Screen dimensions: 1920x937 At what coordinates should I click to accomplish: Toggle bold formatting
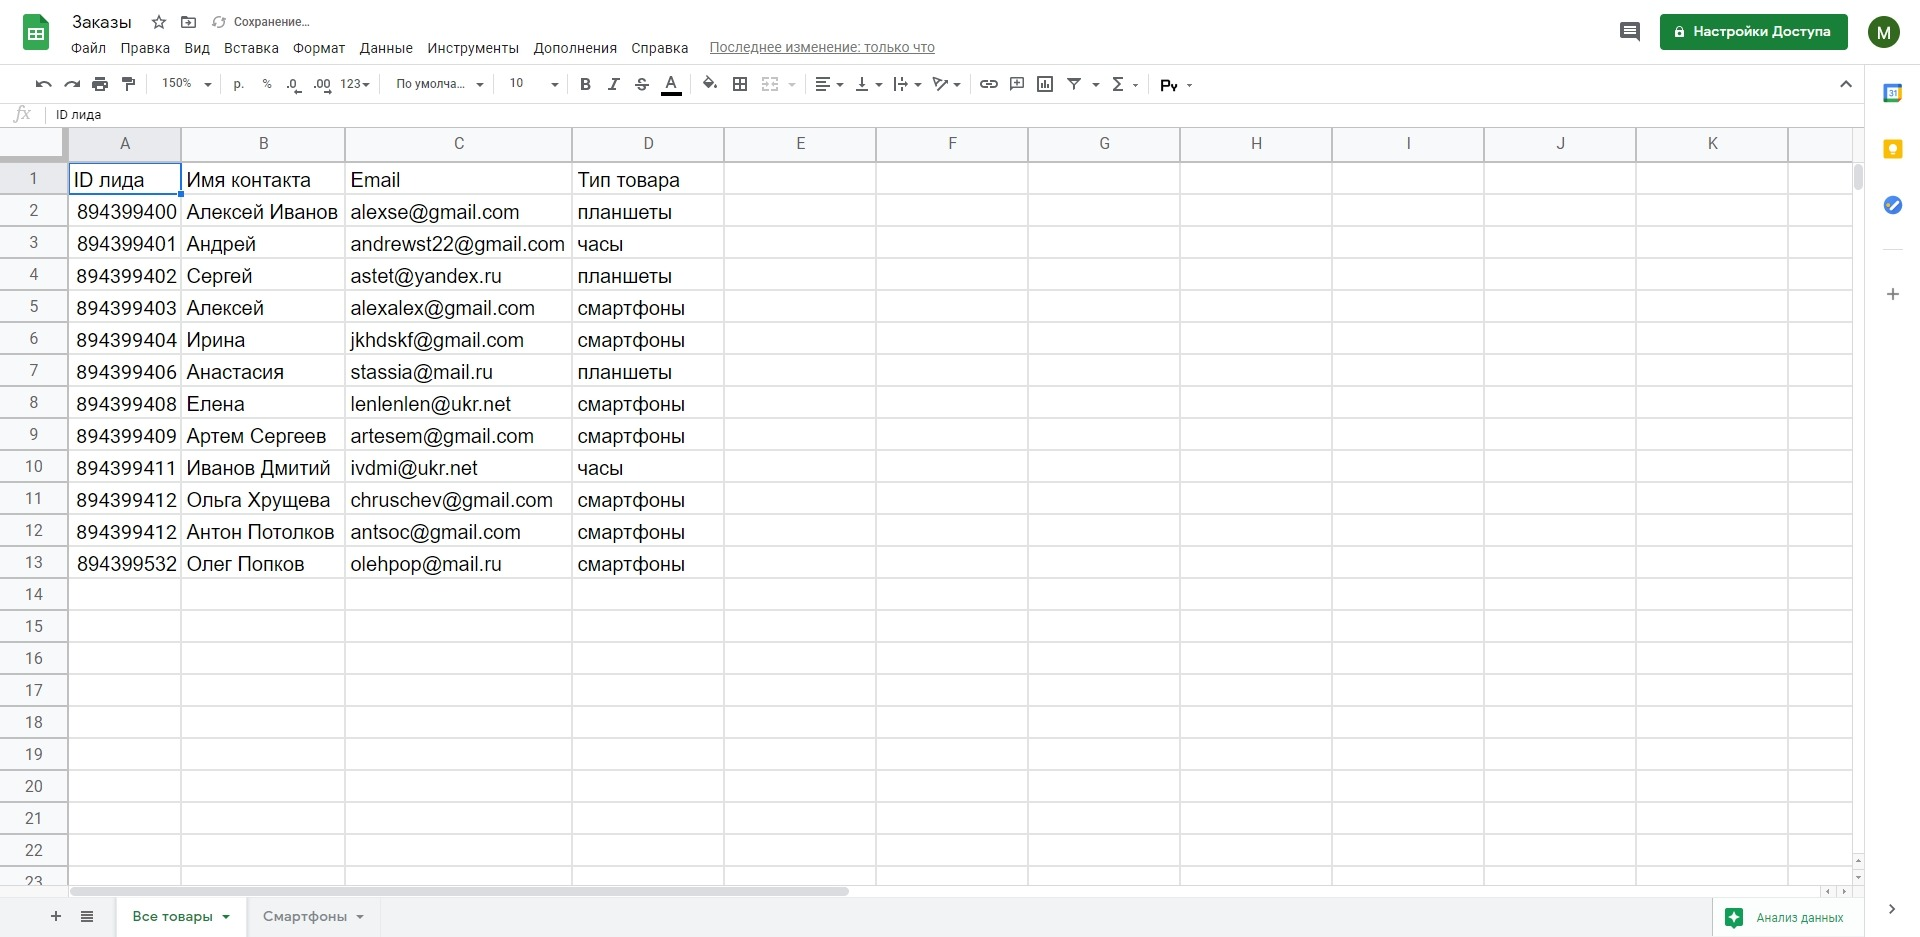point(585,84)
